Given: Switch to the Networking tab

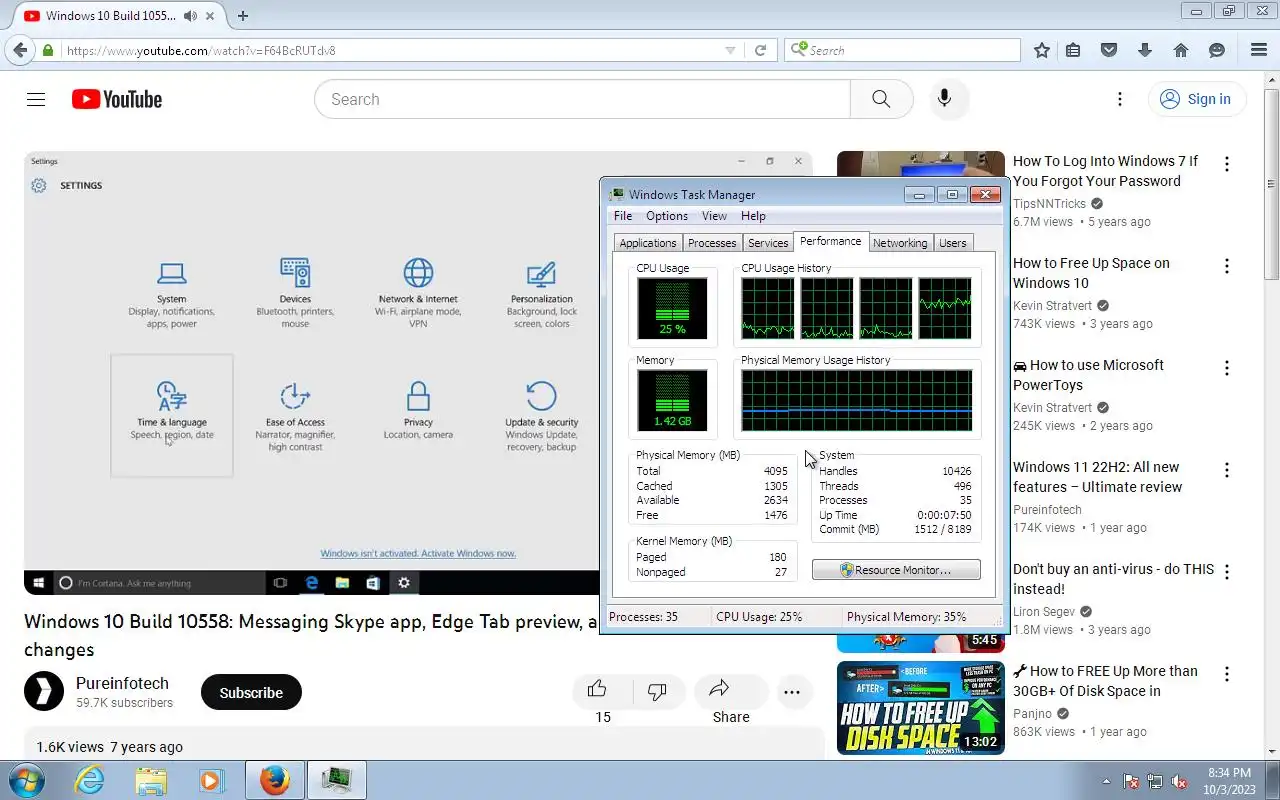Looking at the screenshot, I should click(900, 243).
